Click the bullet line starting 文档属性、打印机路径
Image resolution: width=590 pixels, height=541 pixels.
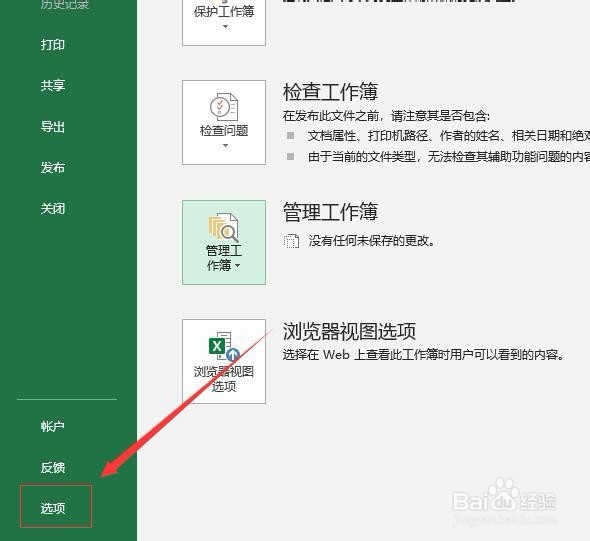pyautogui.click(x=449, y=136)
